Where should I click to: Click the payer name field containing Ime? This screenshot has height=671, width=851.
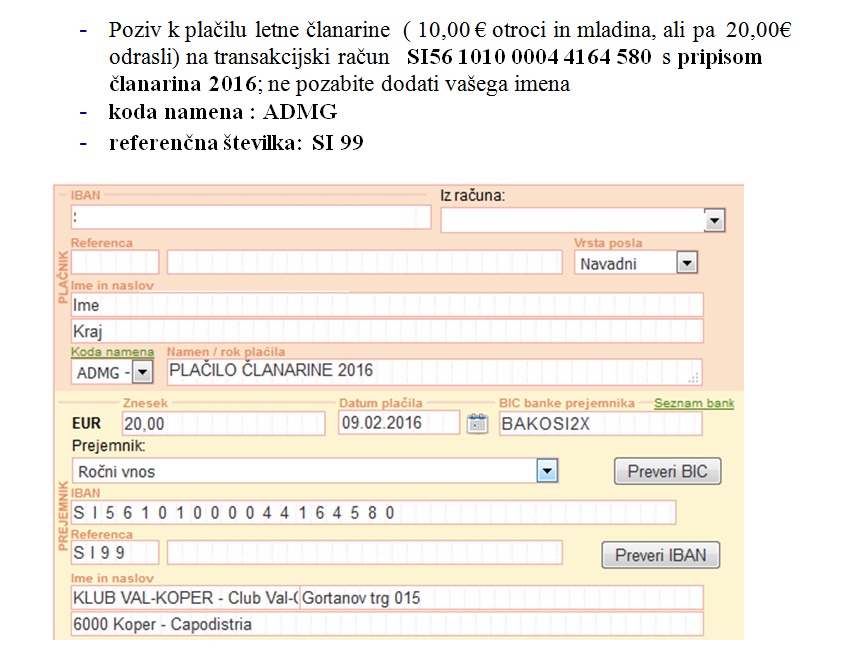point(386,305)
